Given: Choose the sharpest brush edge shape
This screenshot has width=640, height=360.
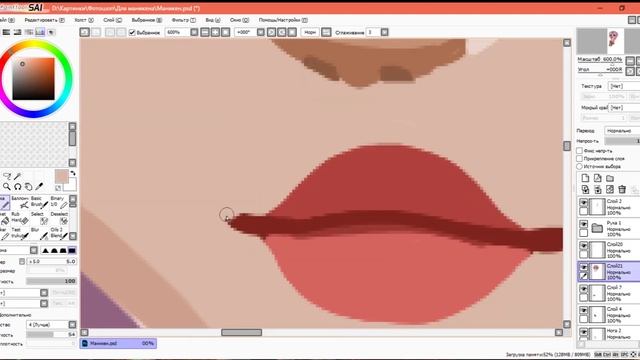Looking at the screenshot, I should 45,250.
